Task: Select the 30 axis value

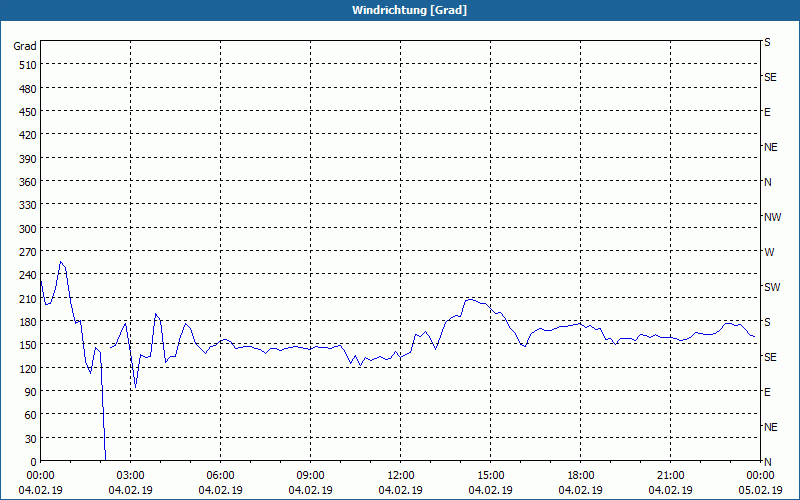Action: pos(31,439)
